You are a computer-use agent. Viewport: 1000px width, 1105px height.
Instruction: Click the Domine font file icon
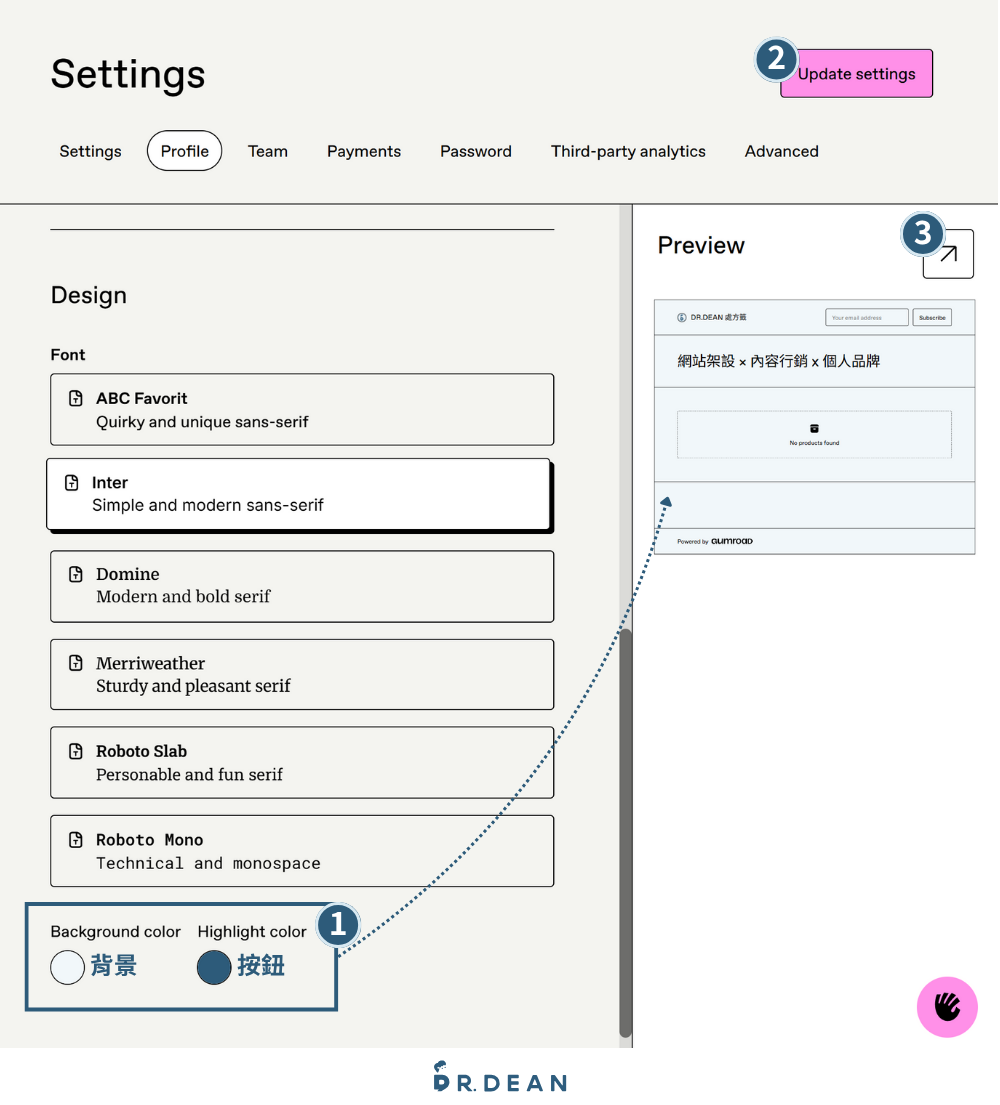coord(76,574)
